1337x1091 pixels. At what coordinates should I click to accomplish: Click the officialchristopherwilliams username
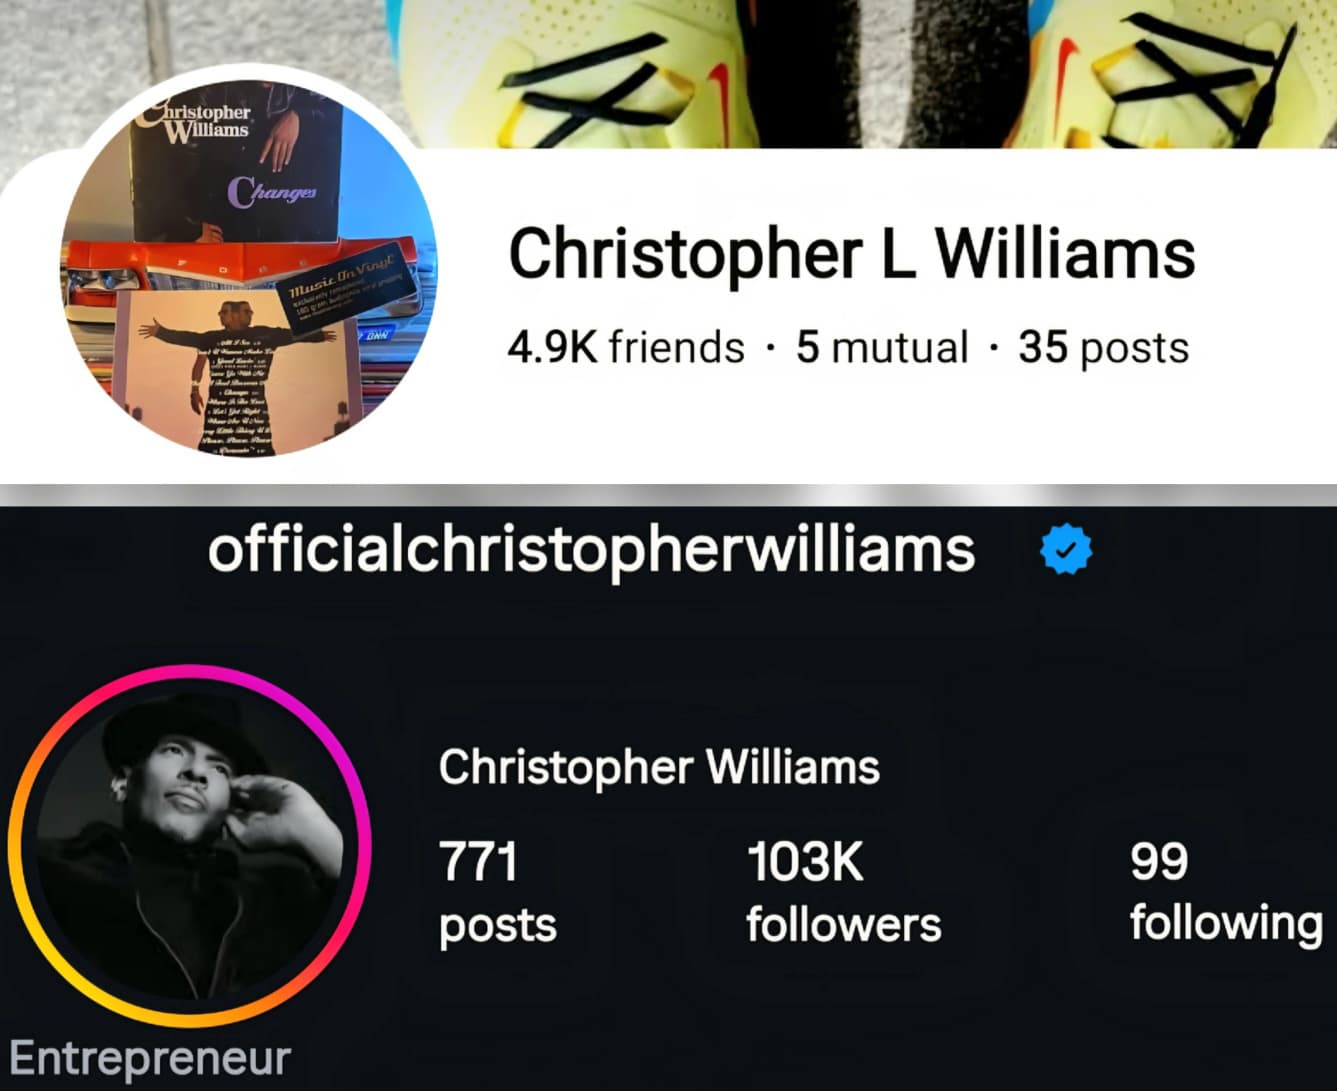click(x=591, y=551)
